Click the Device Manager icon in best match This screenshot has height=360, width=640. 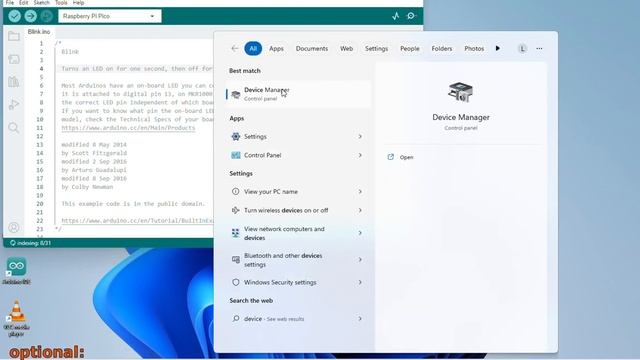pyautogui.click(x=236, y=94)
